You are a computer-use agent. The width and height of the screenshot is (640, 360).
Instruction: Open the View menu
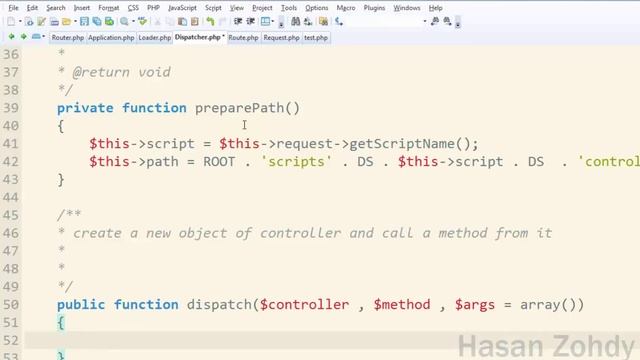237,8
